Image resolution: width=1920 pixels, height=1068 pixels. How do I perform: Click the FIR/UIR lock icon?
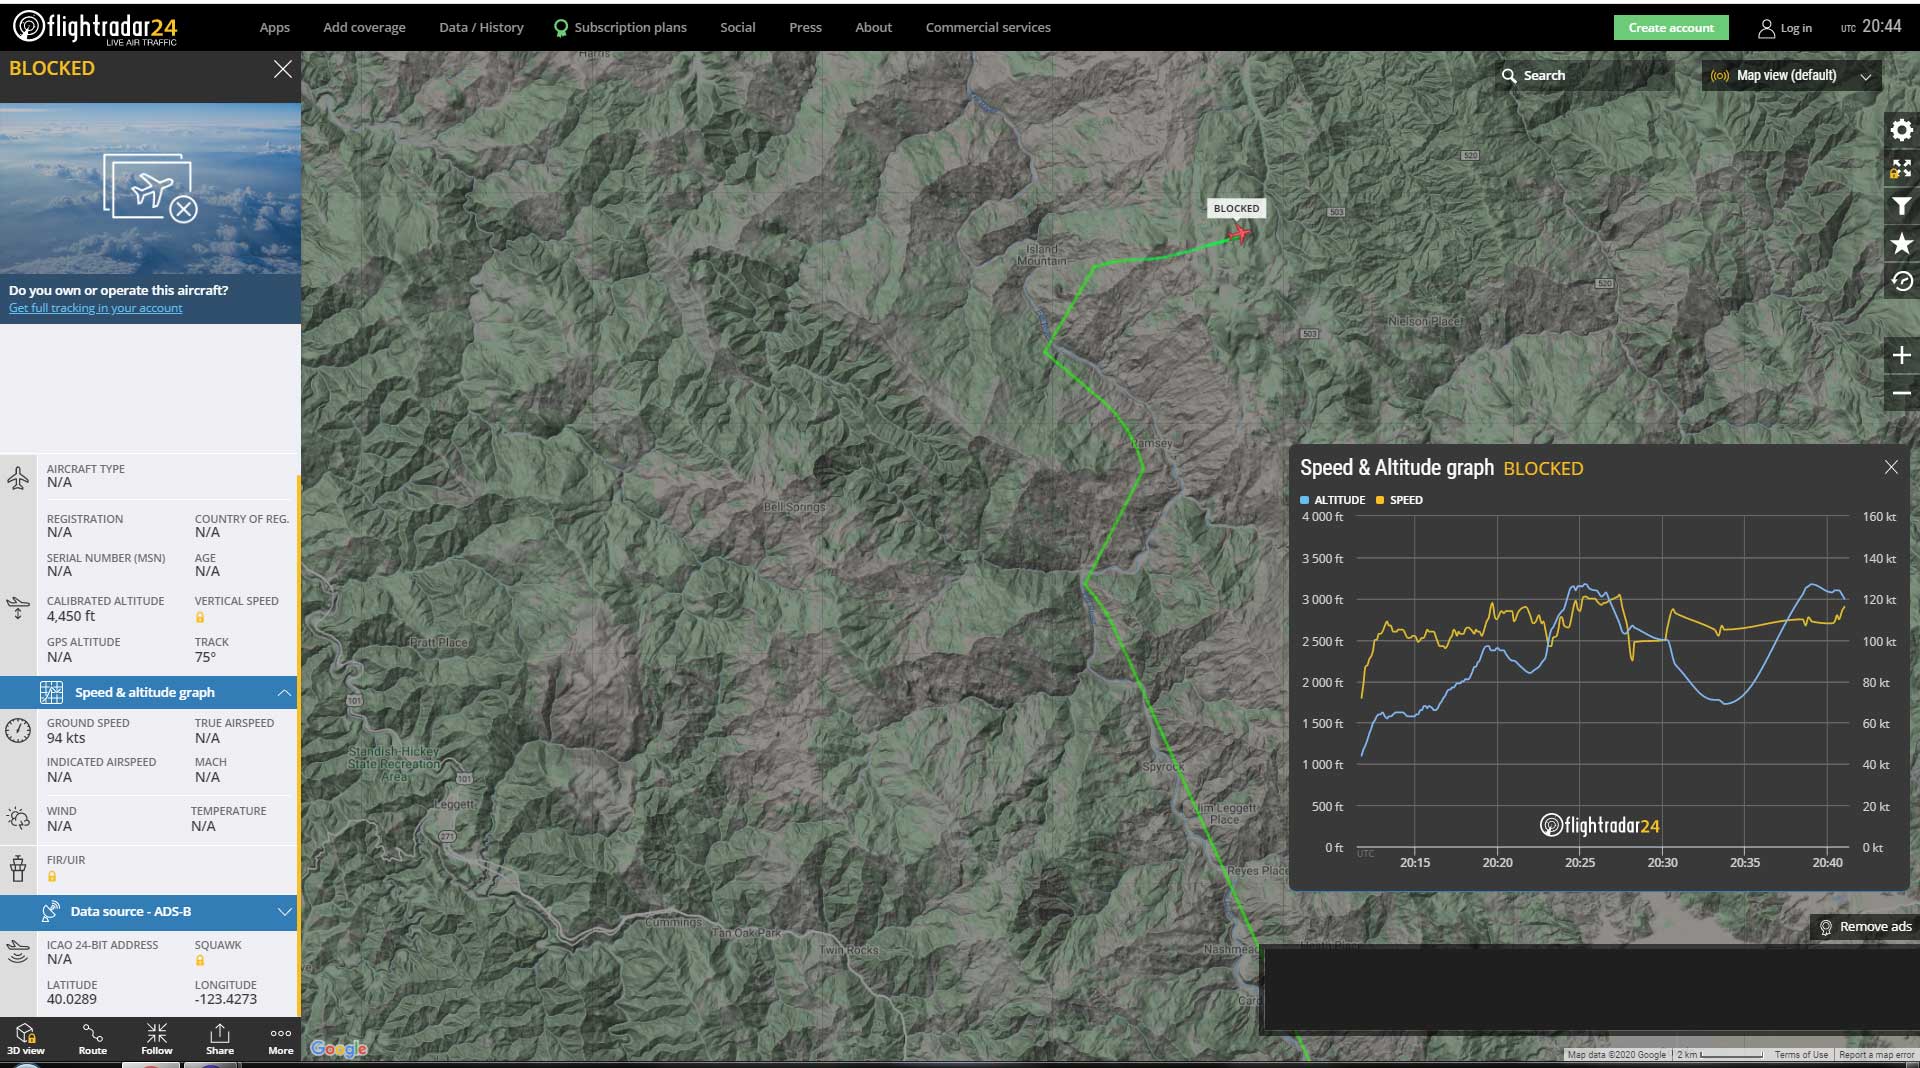click(x=52, y=876)
